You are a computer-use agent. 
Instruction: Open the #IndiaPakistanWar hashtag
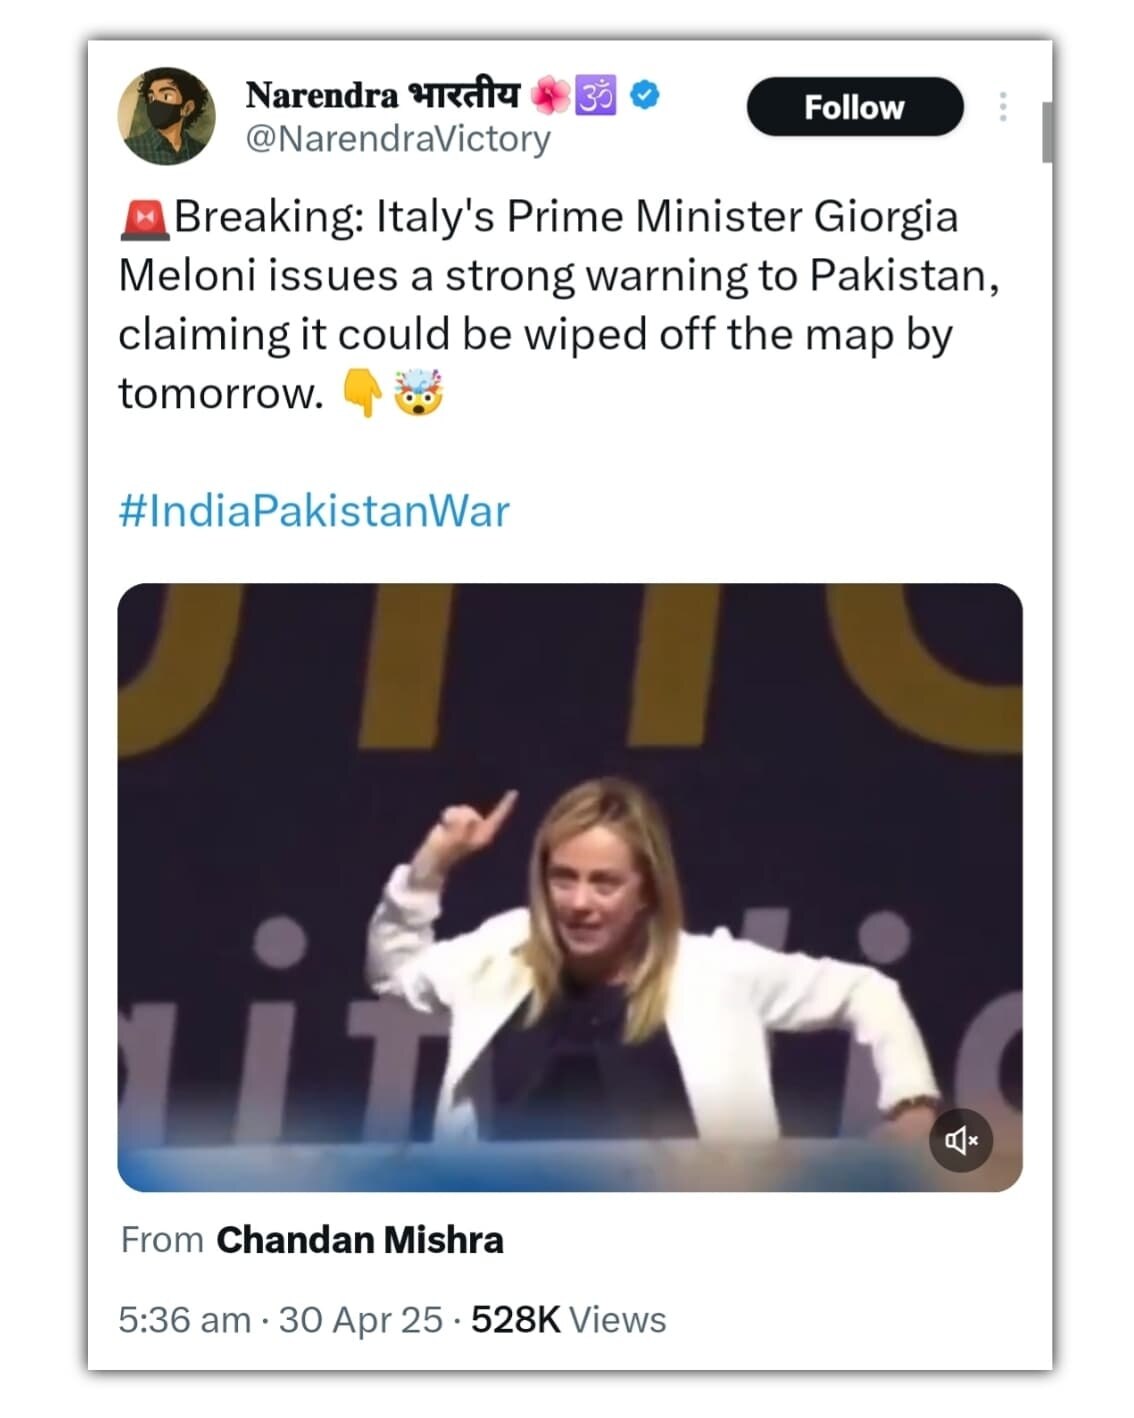point(314,511)
